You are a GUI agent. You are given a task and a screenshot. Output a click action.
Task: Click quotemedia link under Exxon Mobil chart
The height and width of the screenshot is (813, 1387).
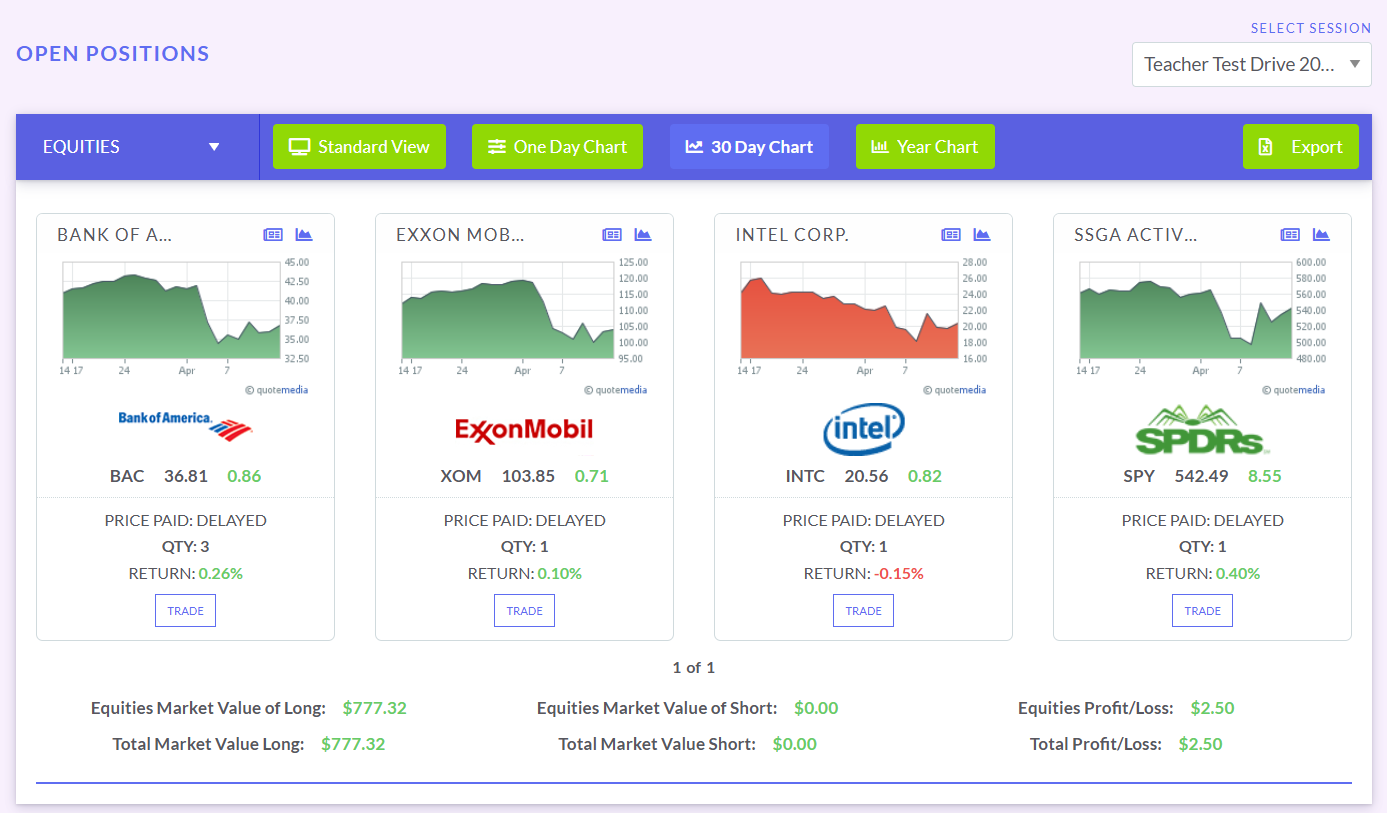[x=615, y=390]
